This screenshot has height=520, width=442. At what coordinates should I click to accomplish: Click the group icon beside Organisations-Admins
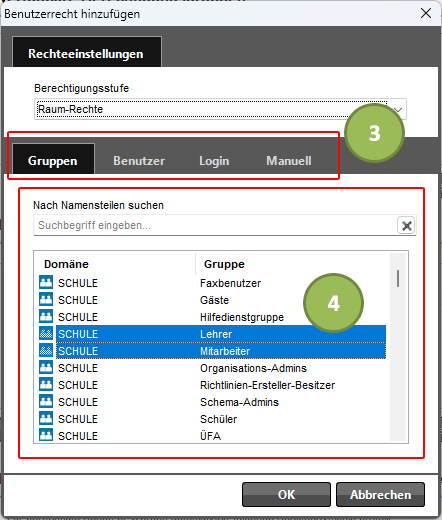click(46, 367)
